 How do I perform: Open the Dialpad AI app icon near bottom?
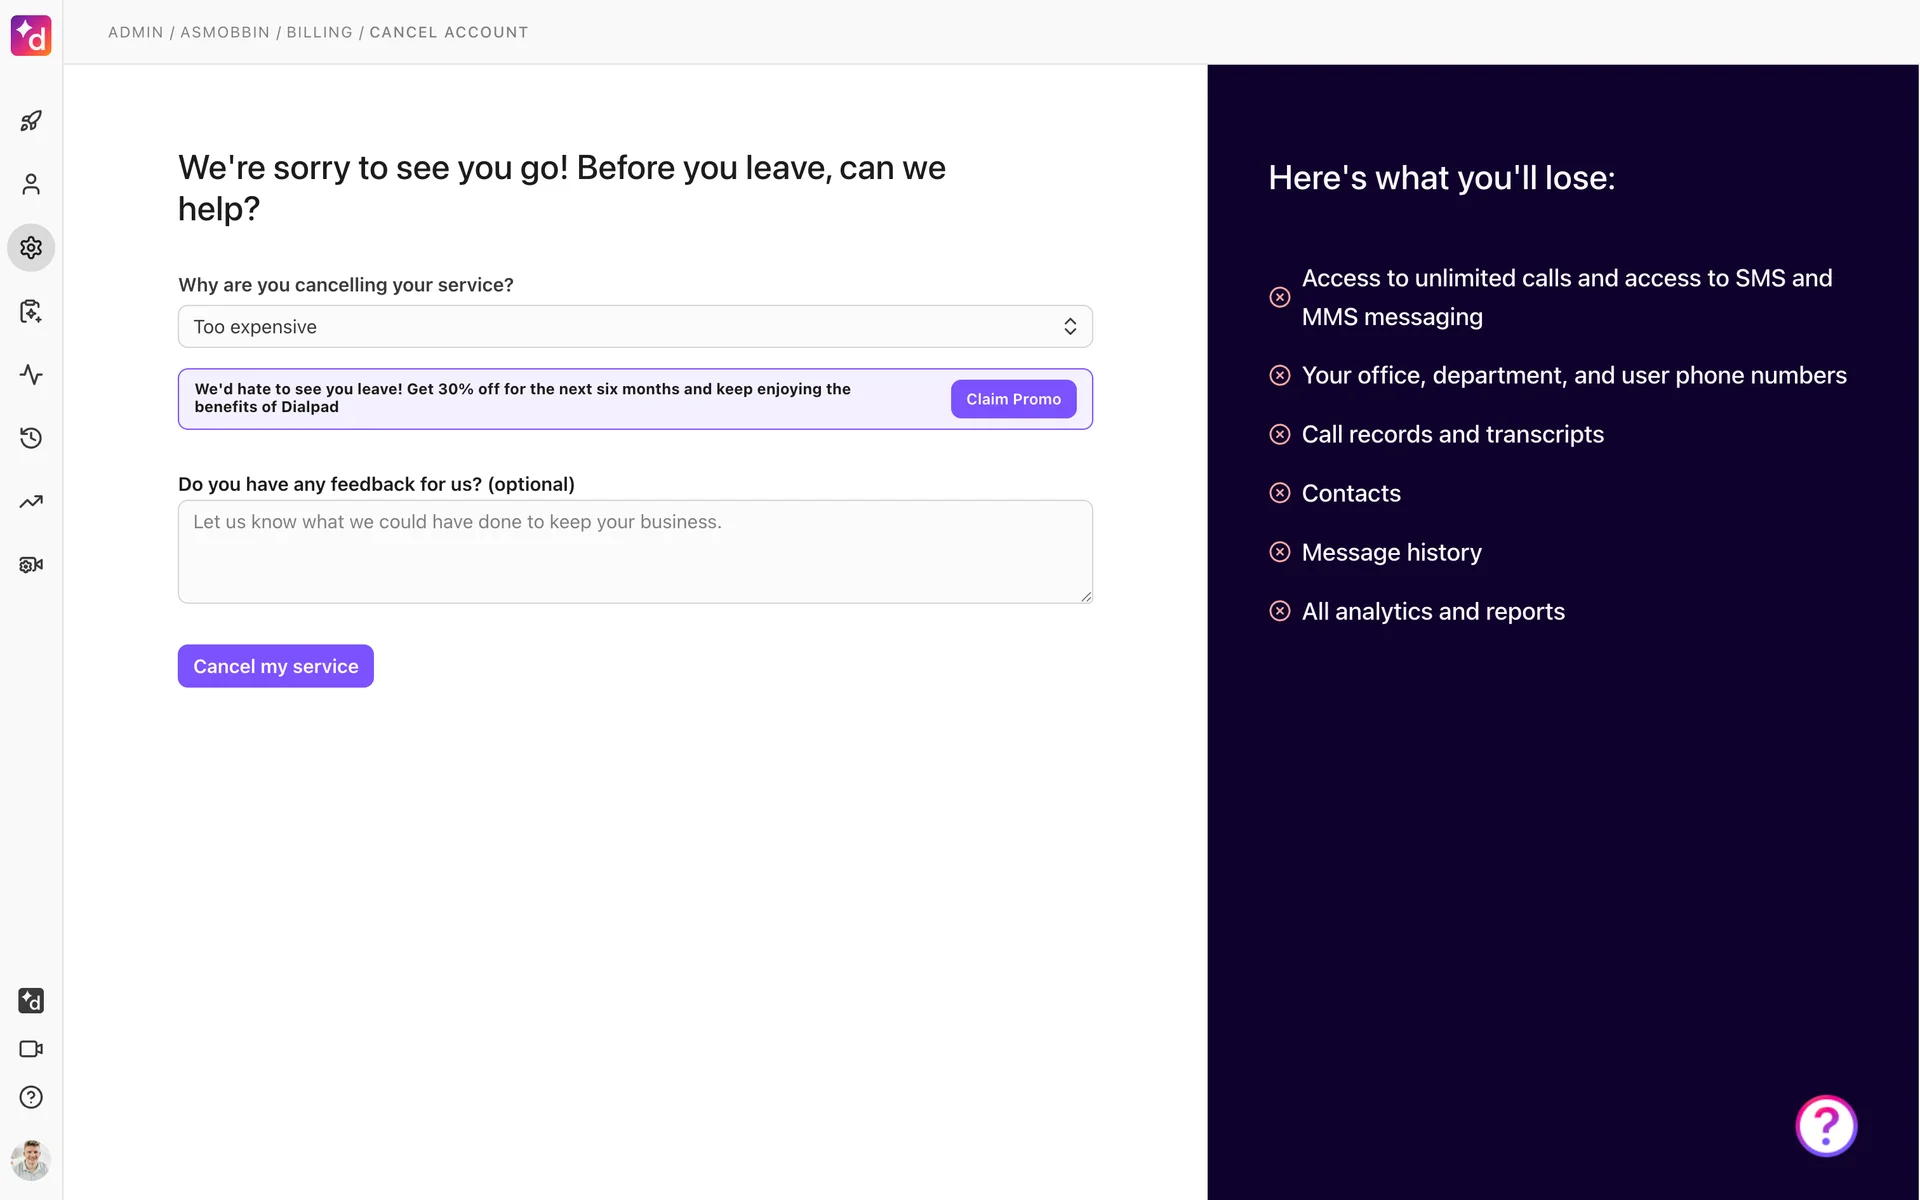31,1000
